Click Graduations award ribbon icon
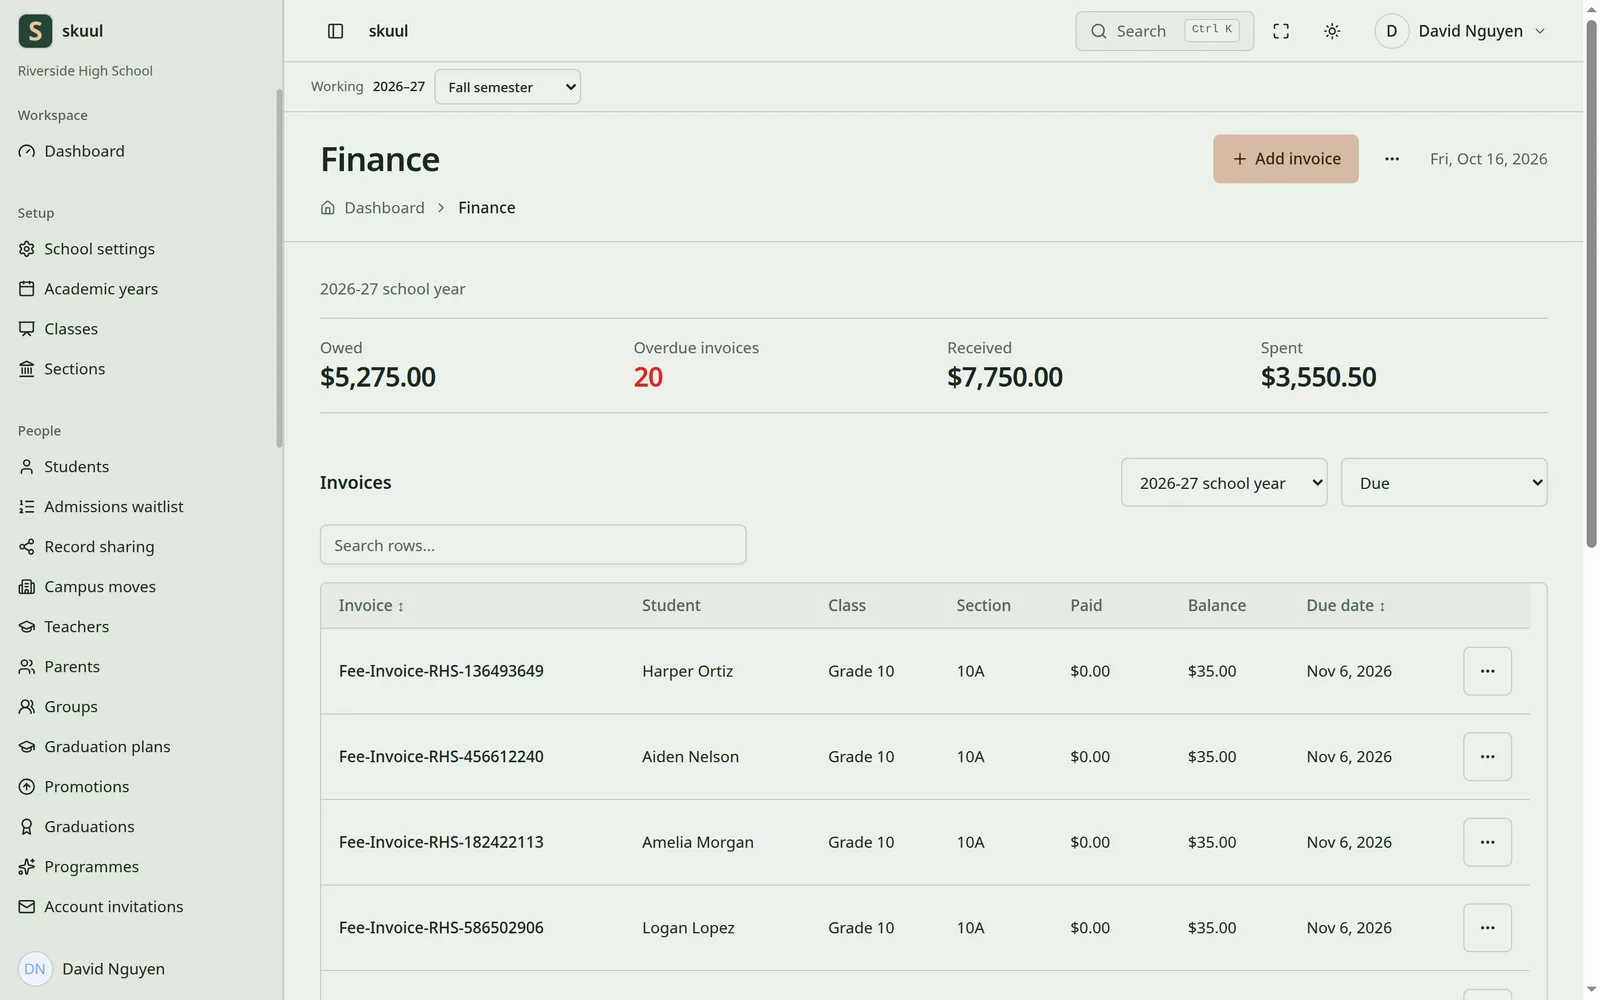The width and height of the screenshot is (1600, 1000). click(x=27, y=827)
